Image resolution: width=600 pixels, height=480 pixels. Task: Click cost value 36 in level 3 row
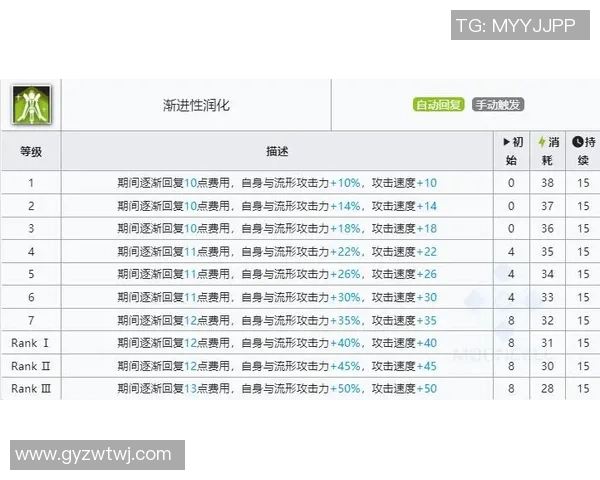(x=547, y=229)
